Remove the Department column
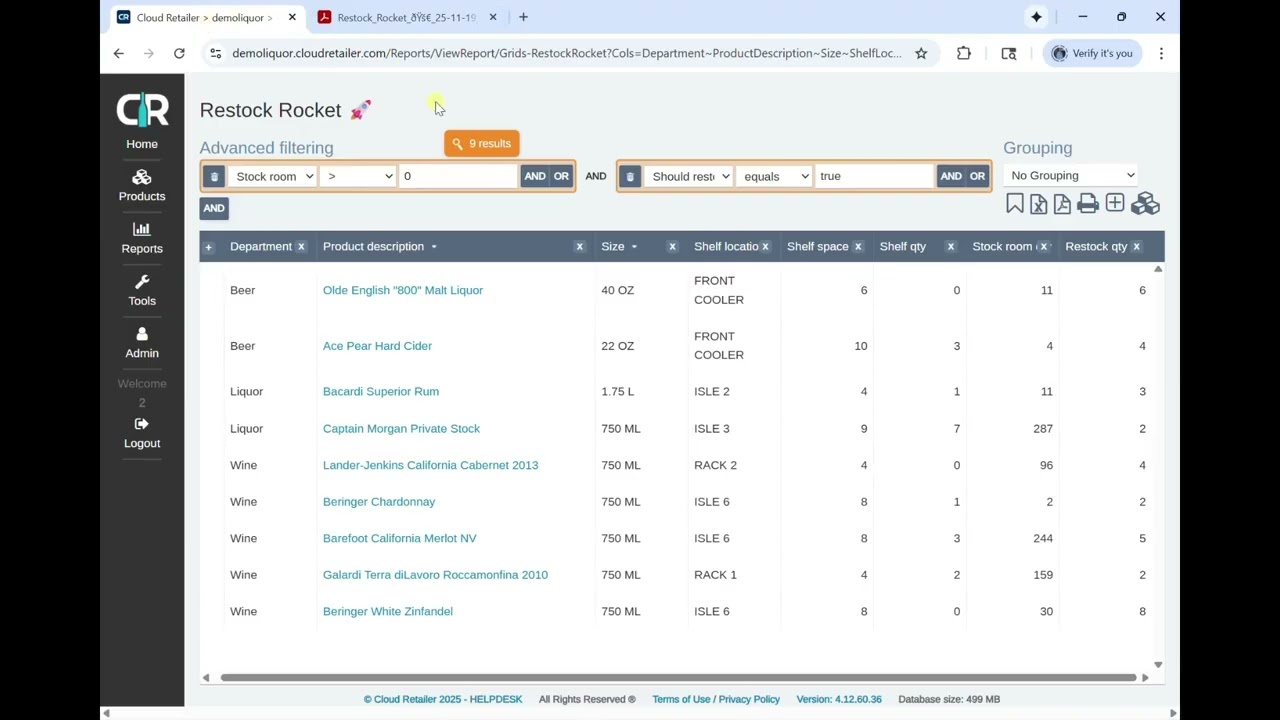This screenshot has width=1280, height=720. [301, 247]
